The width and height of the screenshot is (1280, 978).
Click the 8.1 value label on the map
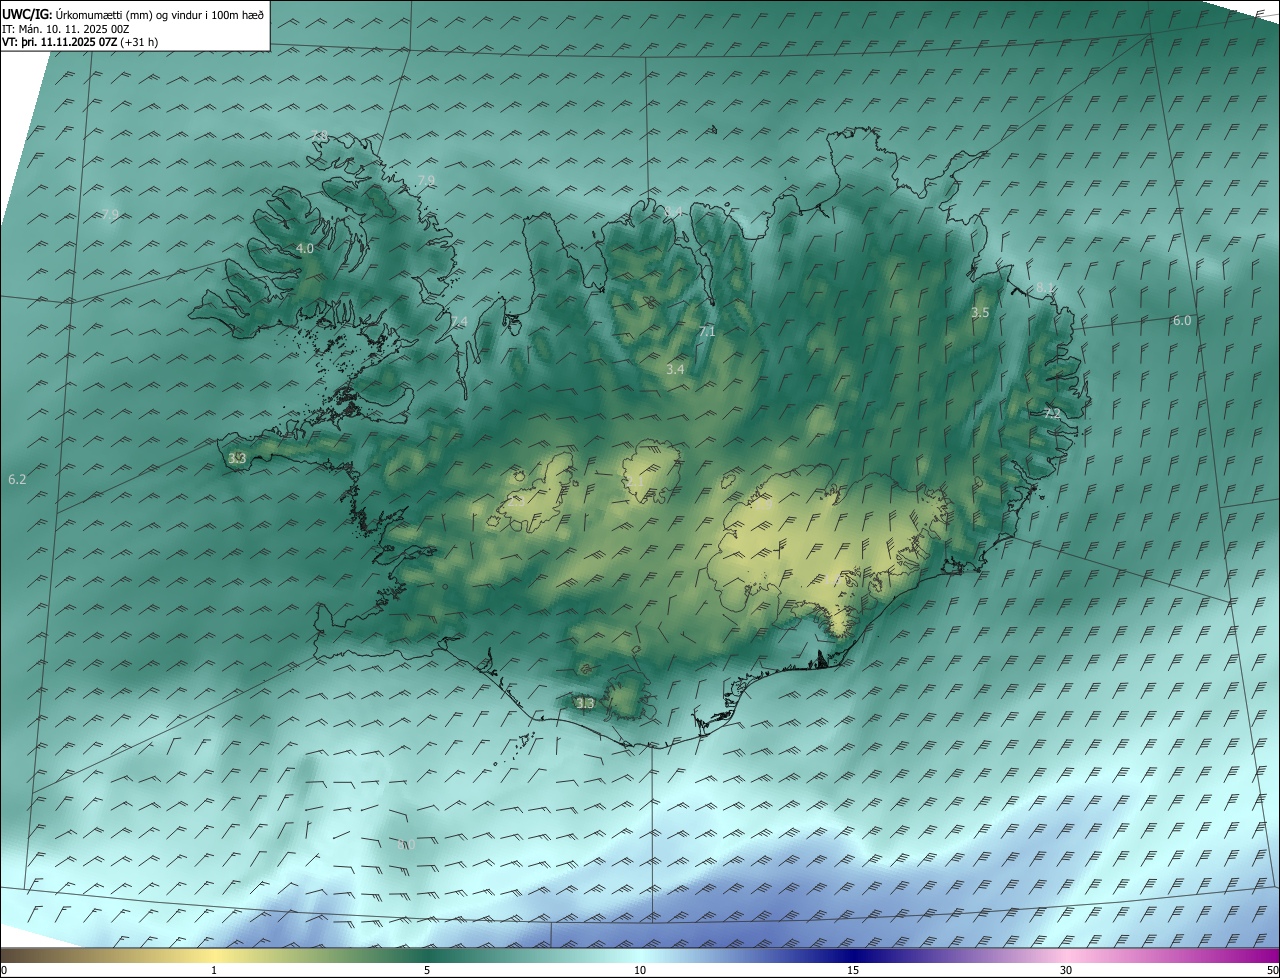[1045, 288]
